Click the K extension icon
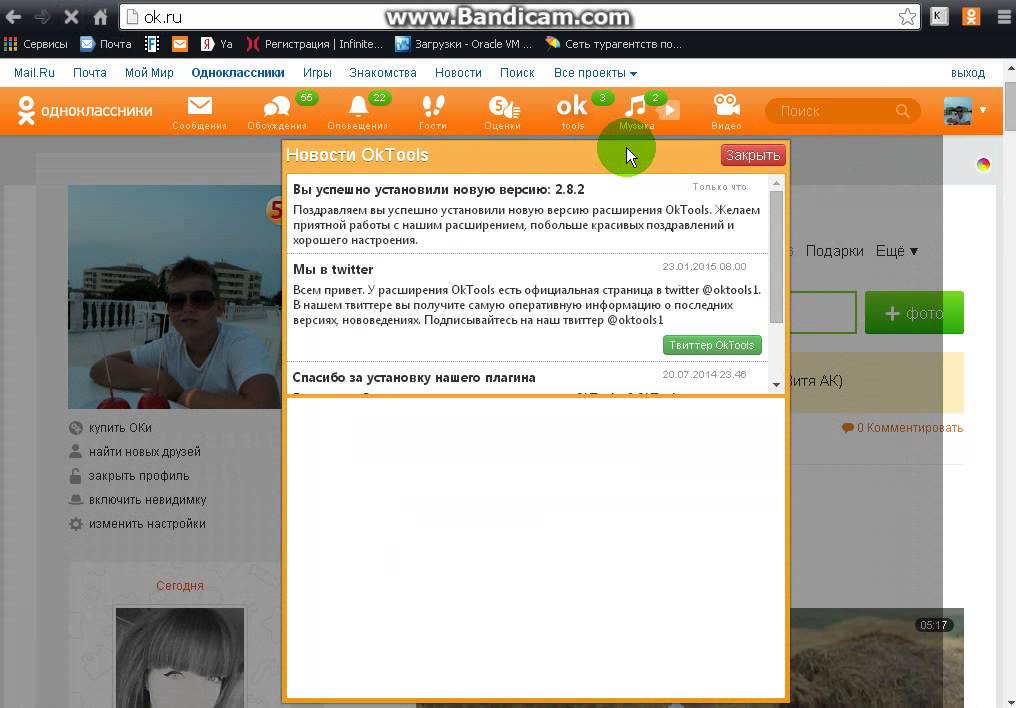1016x708 pixels. point(939,16)
